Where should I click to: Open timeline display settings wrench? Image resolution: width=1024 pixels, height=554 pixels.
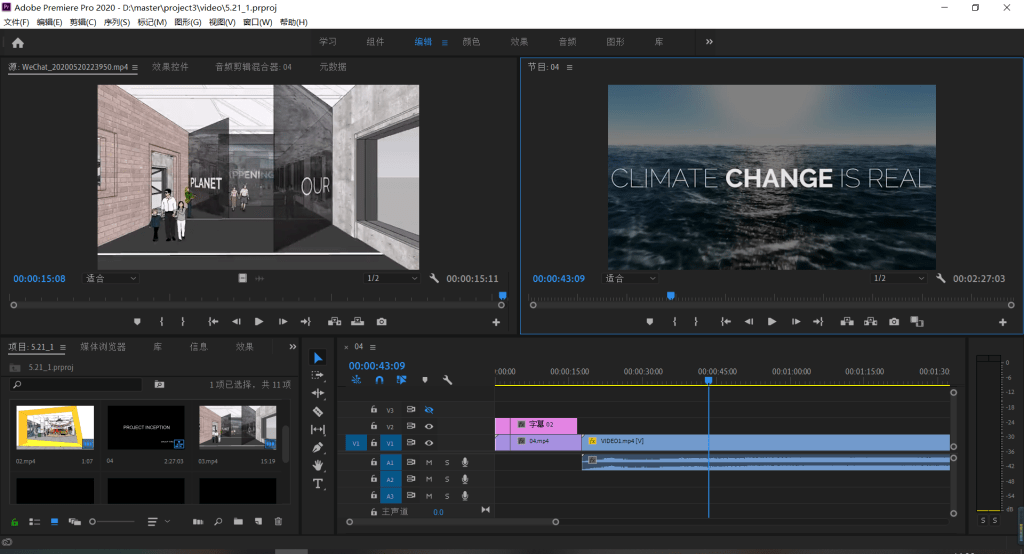click(447, 380)
